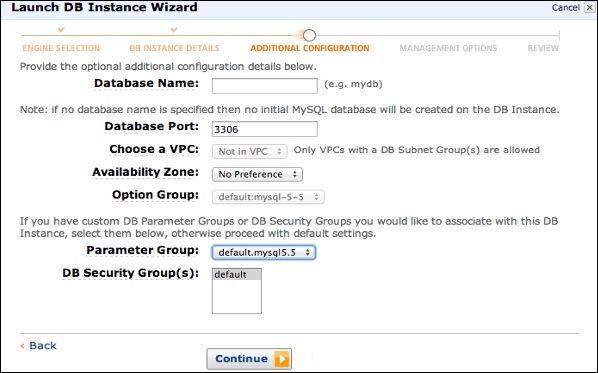
Task: Close the wizard with the X icon
Action: (590, 8)
